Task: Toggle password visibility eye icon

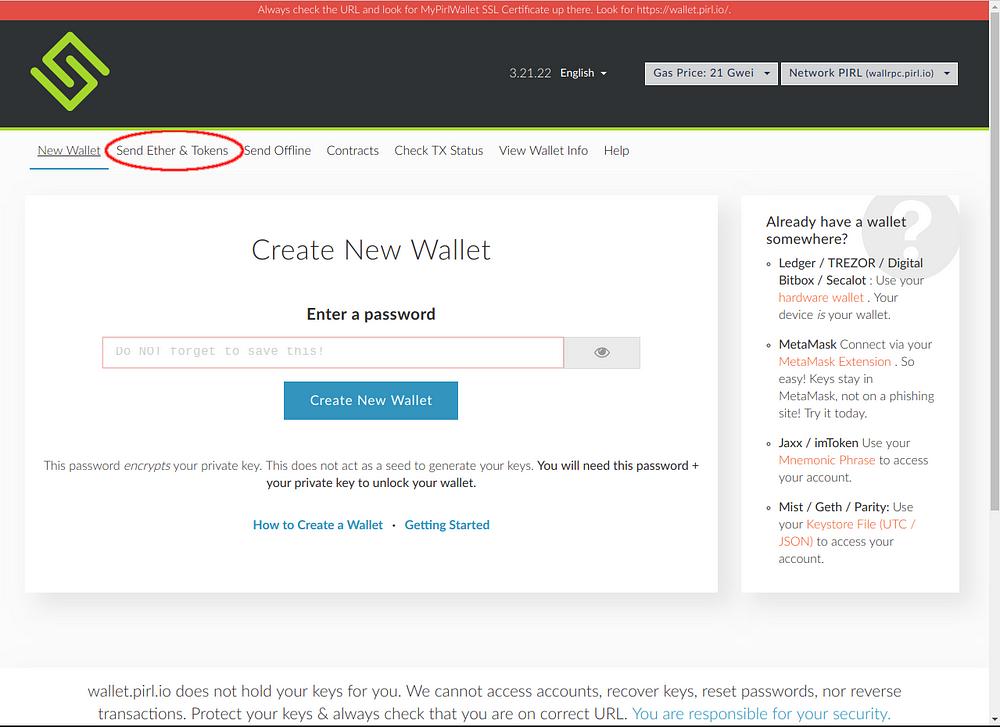Action: pos(601,353)
